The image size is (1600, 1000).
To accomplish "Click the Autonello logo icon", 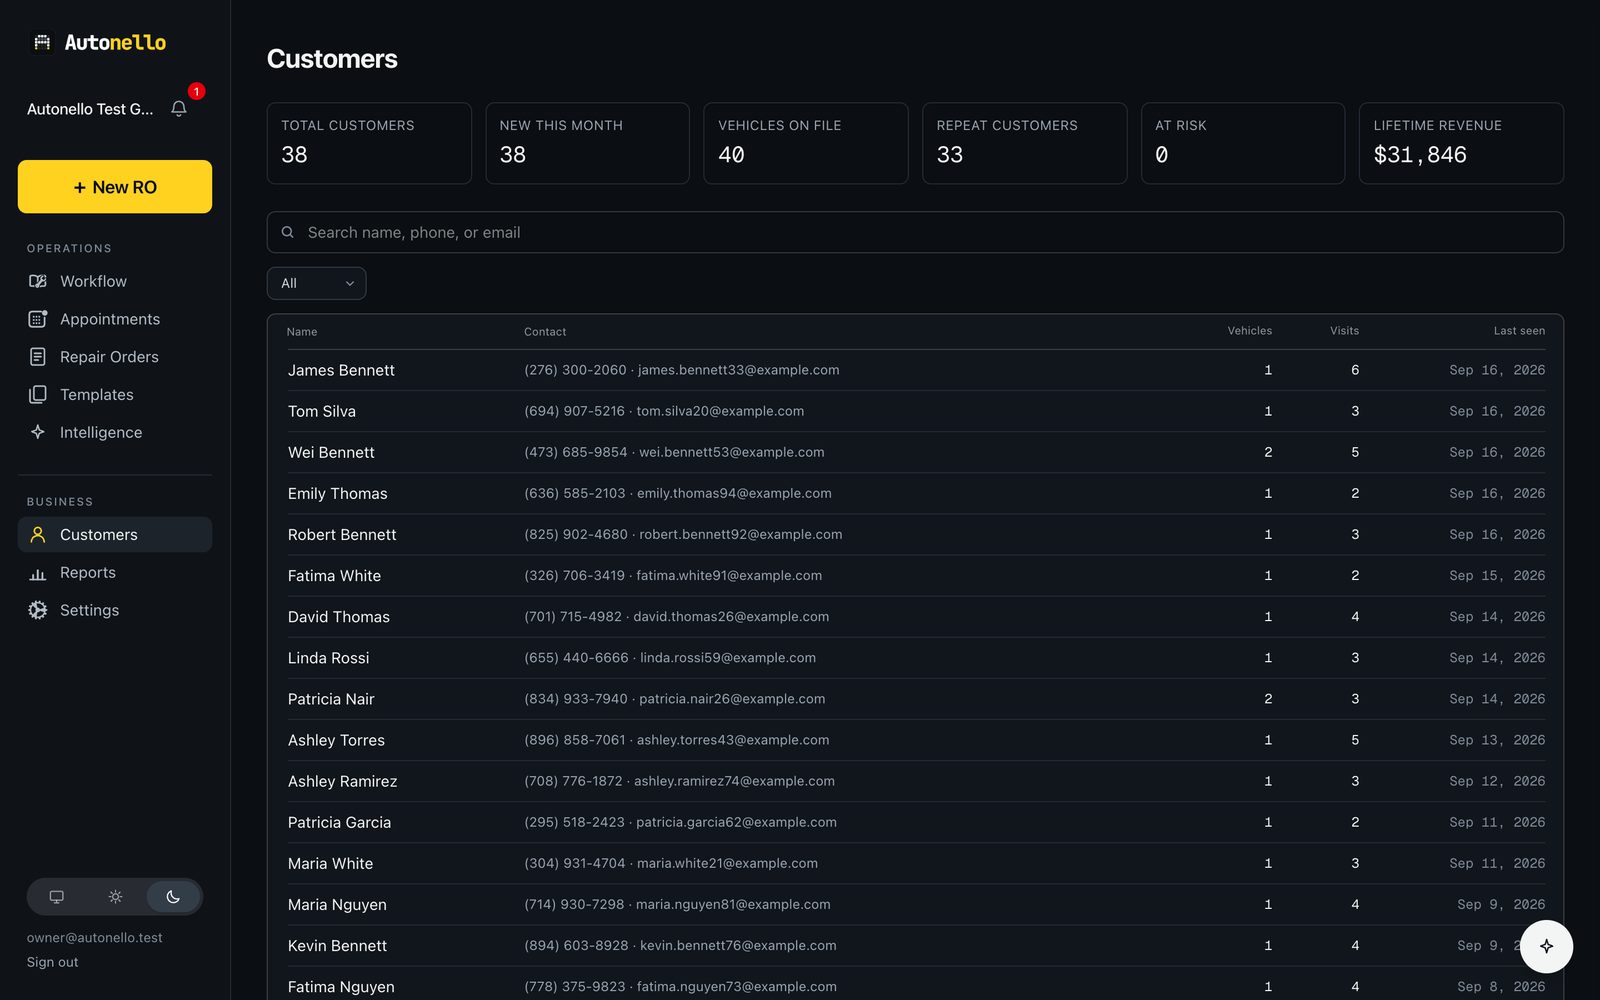I will [x=42, y=42].
